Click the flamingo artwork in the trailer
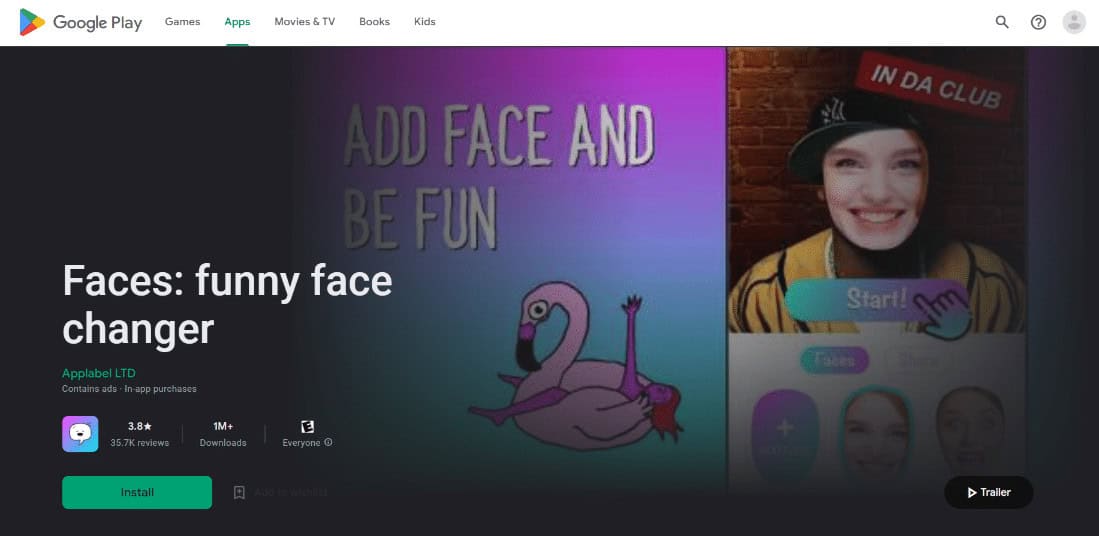1099x536 pixels. click(576, 373)
